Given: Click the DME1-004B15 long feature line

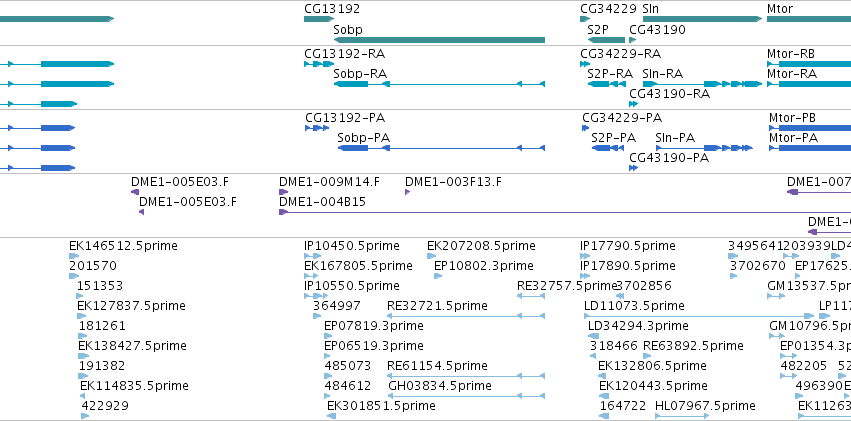Looking at the screenshot, I should point(565,212).
